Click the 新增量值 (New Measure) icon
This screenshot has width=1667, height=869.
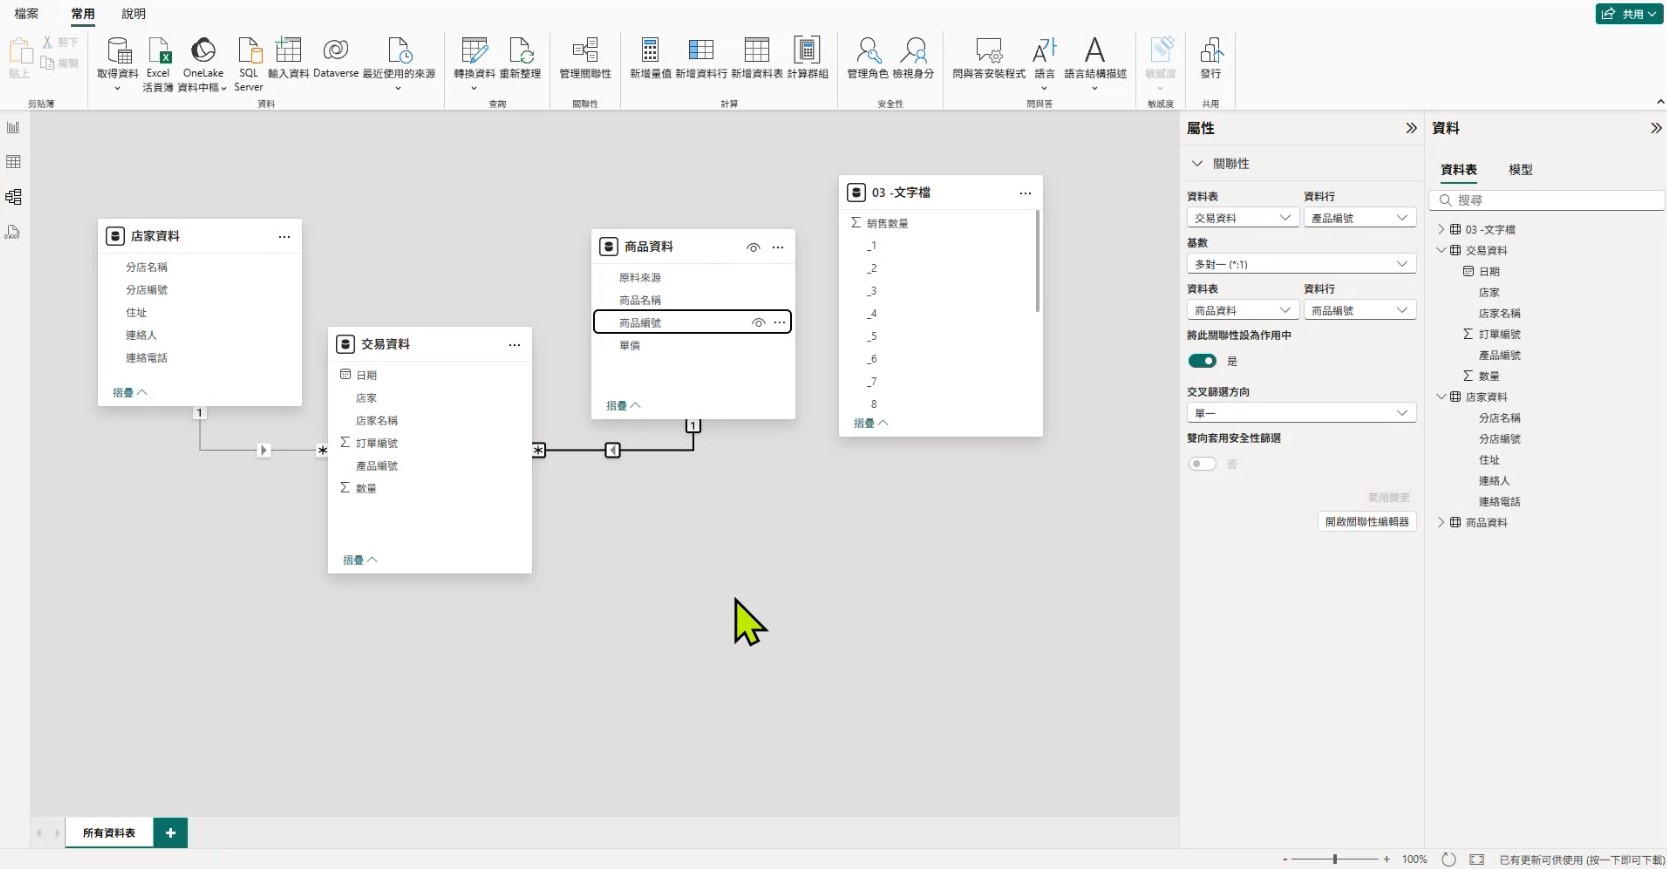pos(650,52)
